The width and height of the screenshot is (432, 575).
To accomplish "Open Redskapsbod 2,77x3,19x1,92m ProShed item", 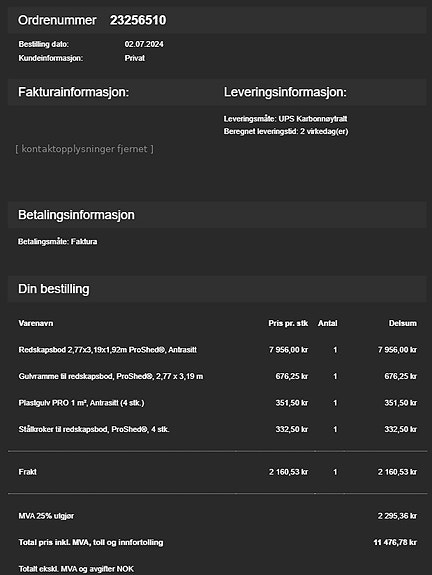I will [x=108, y=350].
